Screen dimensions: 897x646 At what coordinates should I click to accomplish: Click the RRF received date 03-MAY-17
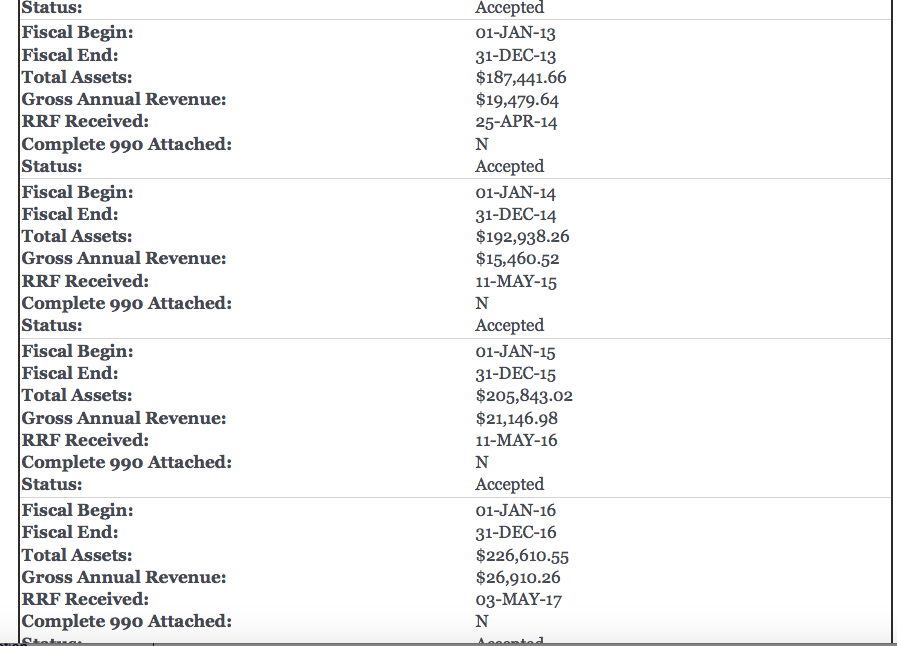point(516,599)
